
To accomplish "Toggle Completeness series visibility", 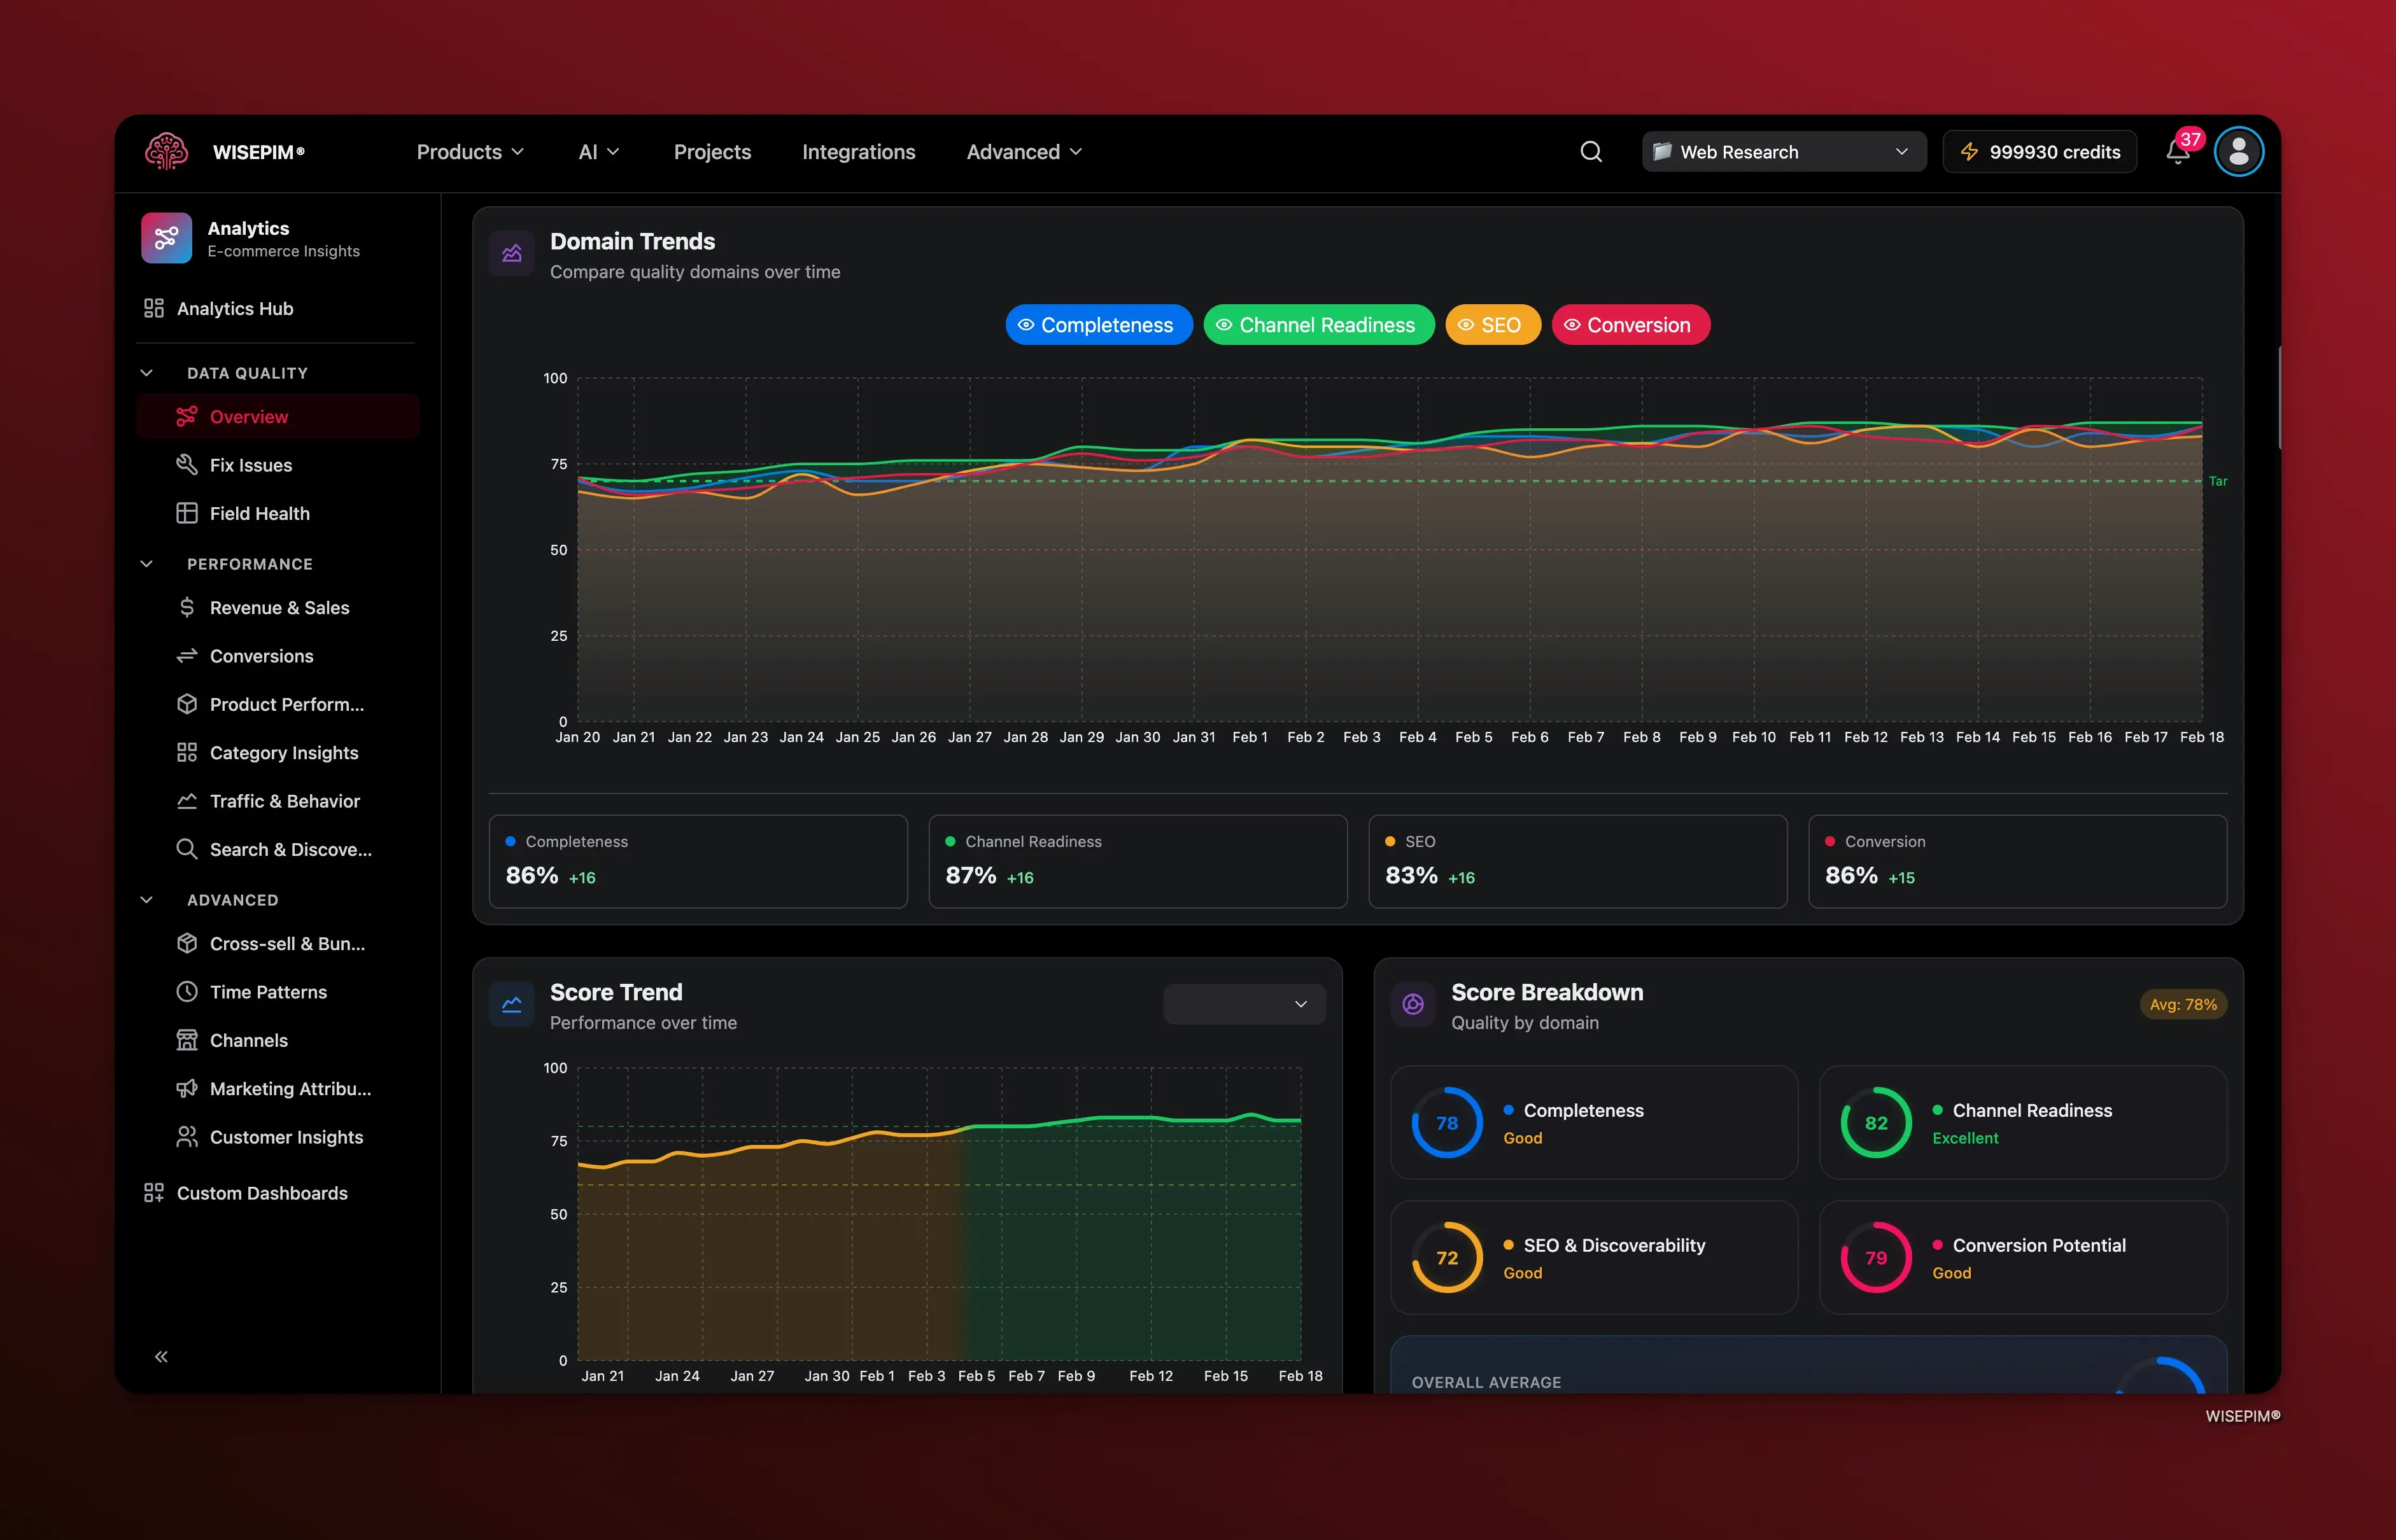I will [x=1098, y=325].
